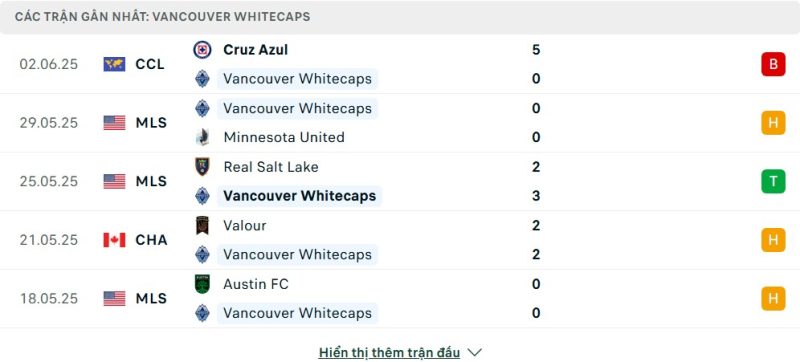Click the Real Salt Lake crest icon
Image resolution: width=800 pixels, height=362 pixels.
tap(202, 167)
